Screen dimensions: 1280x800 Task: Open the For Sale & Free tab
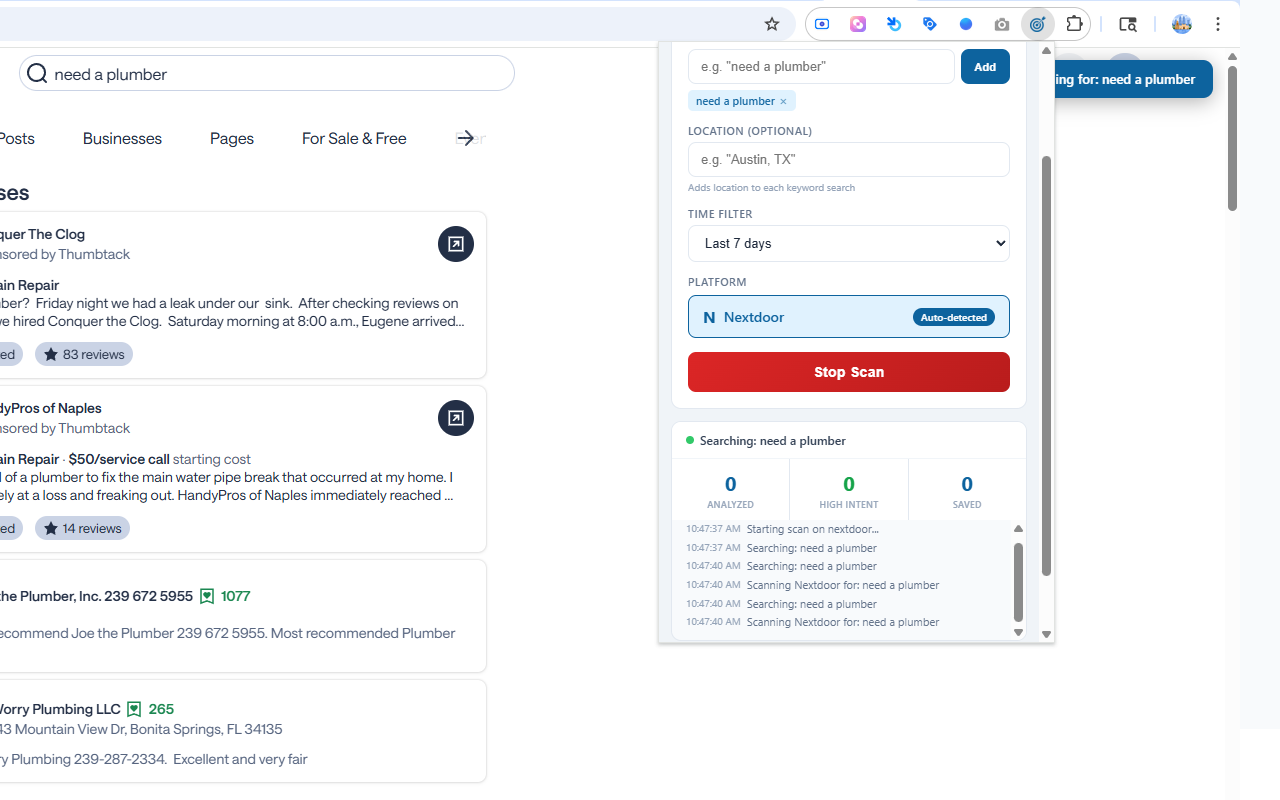point(354,139)
